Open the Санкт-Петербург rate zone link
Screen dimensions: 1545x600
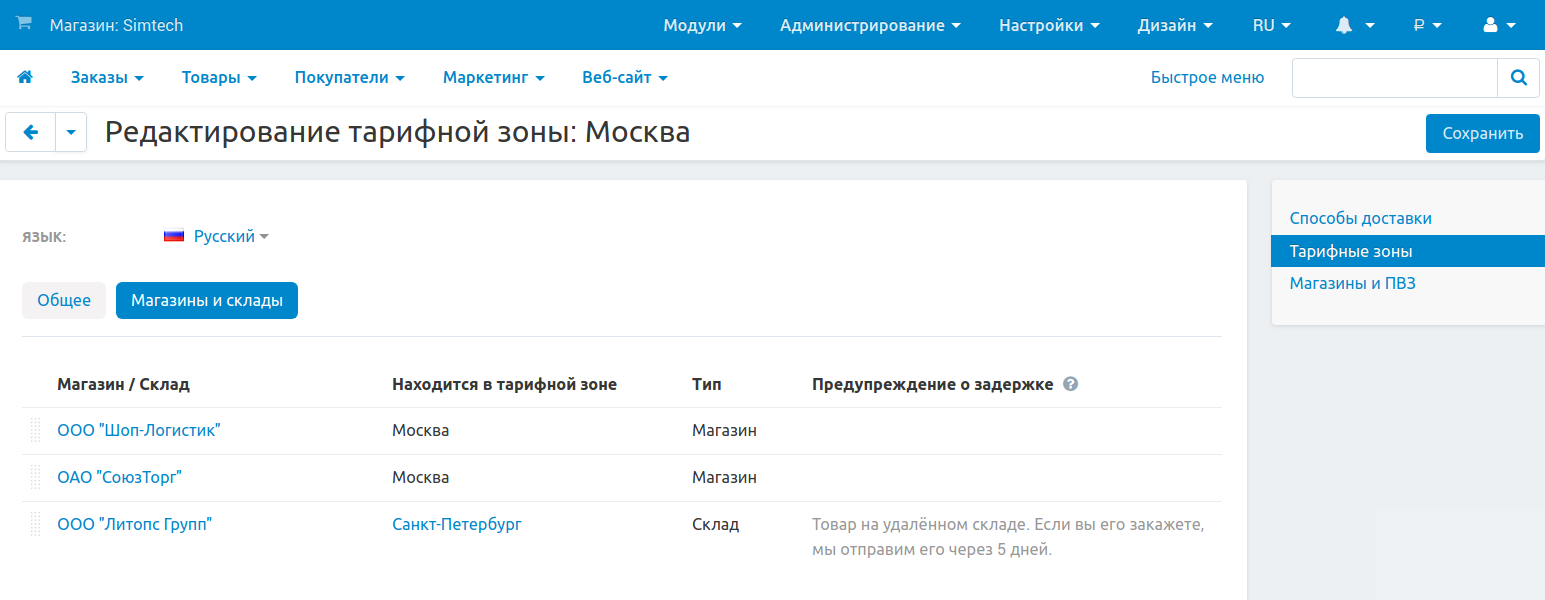coord(457,524)
